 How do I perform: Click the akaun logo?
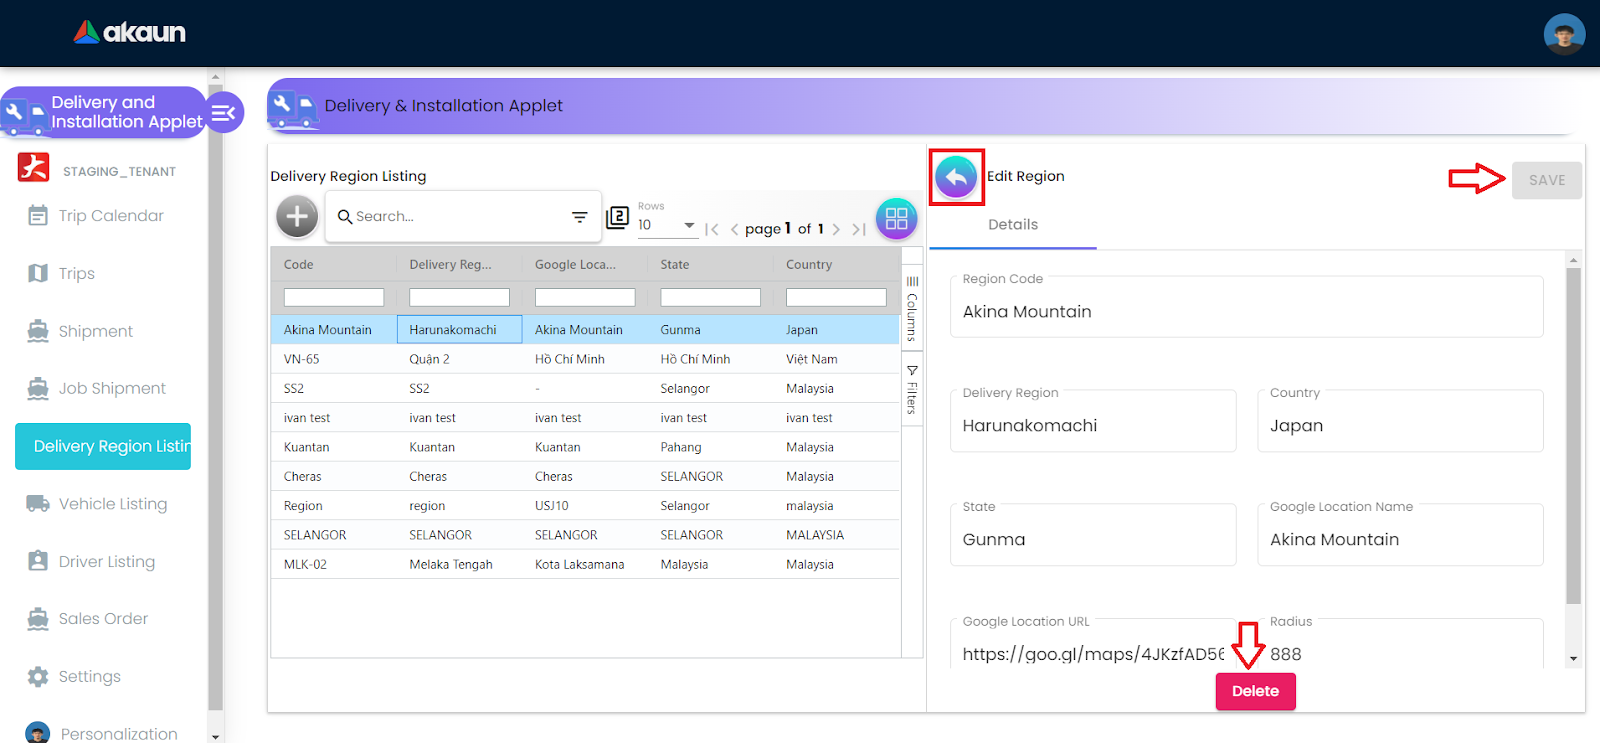[x=130, y=33]
